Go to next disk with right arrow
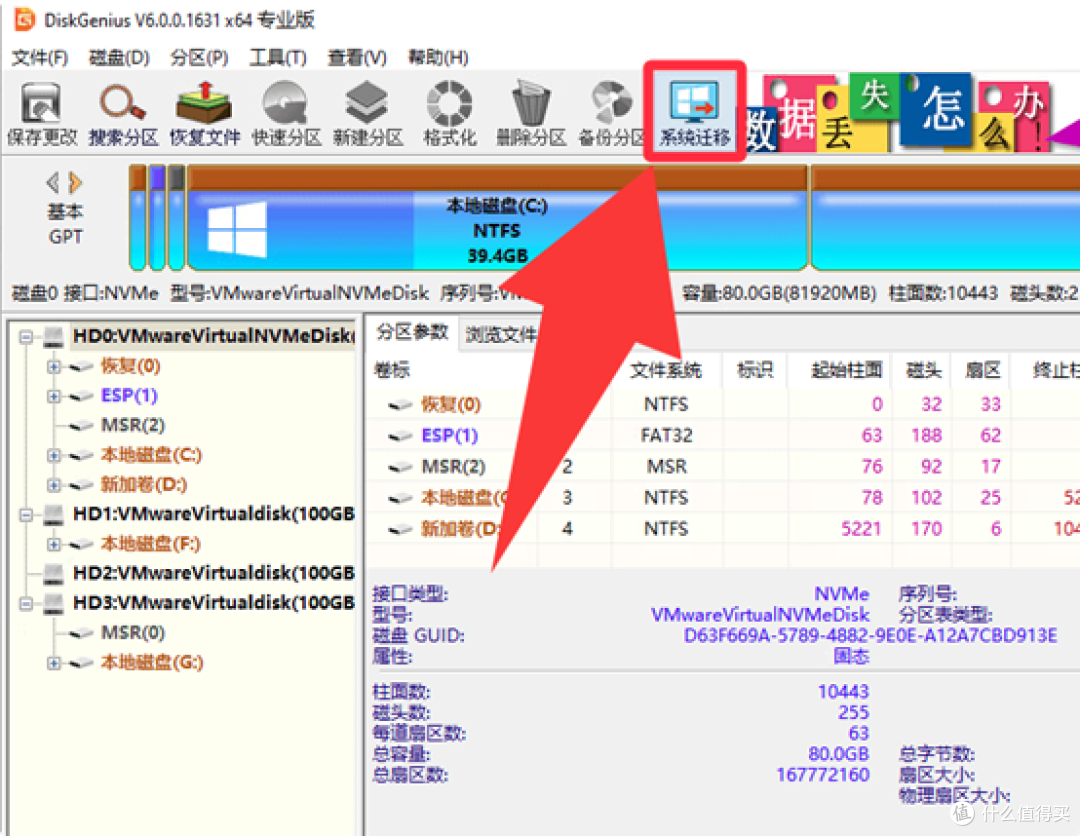Image resolution: width=1080 pixels, height=836 pixels. [75, 182]
